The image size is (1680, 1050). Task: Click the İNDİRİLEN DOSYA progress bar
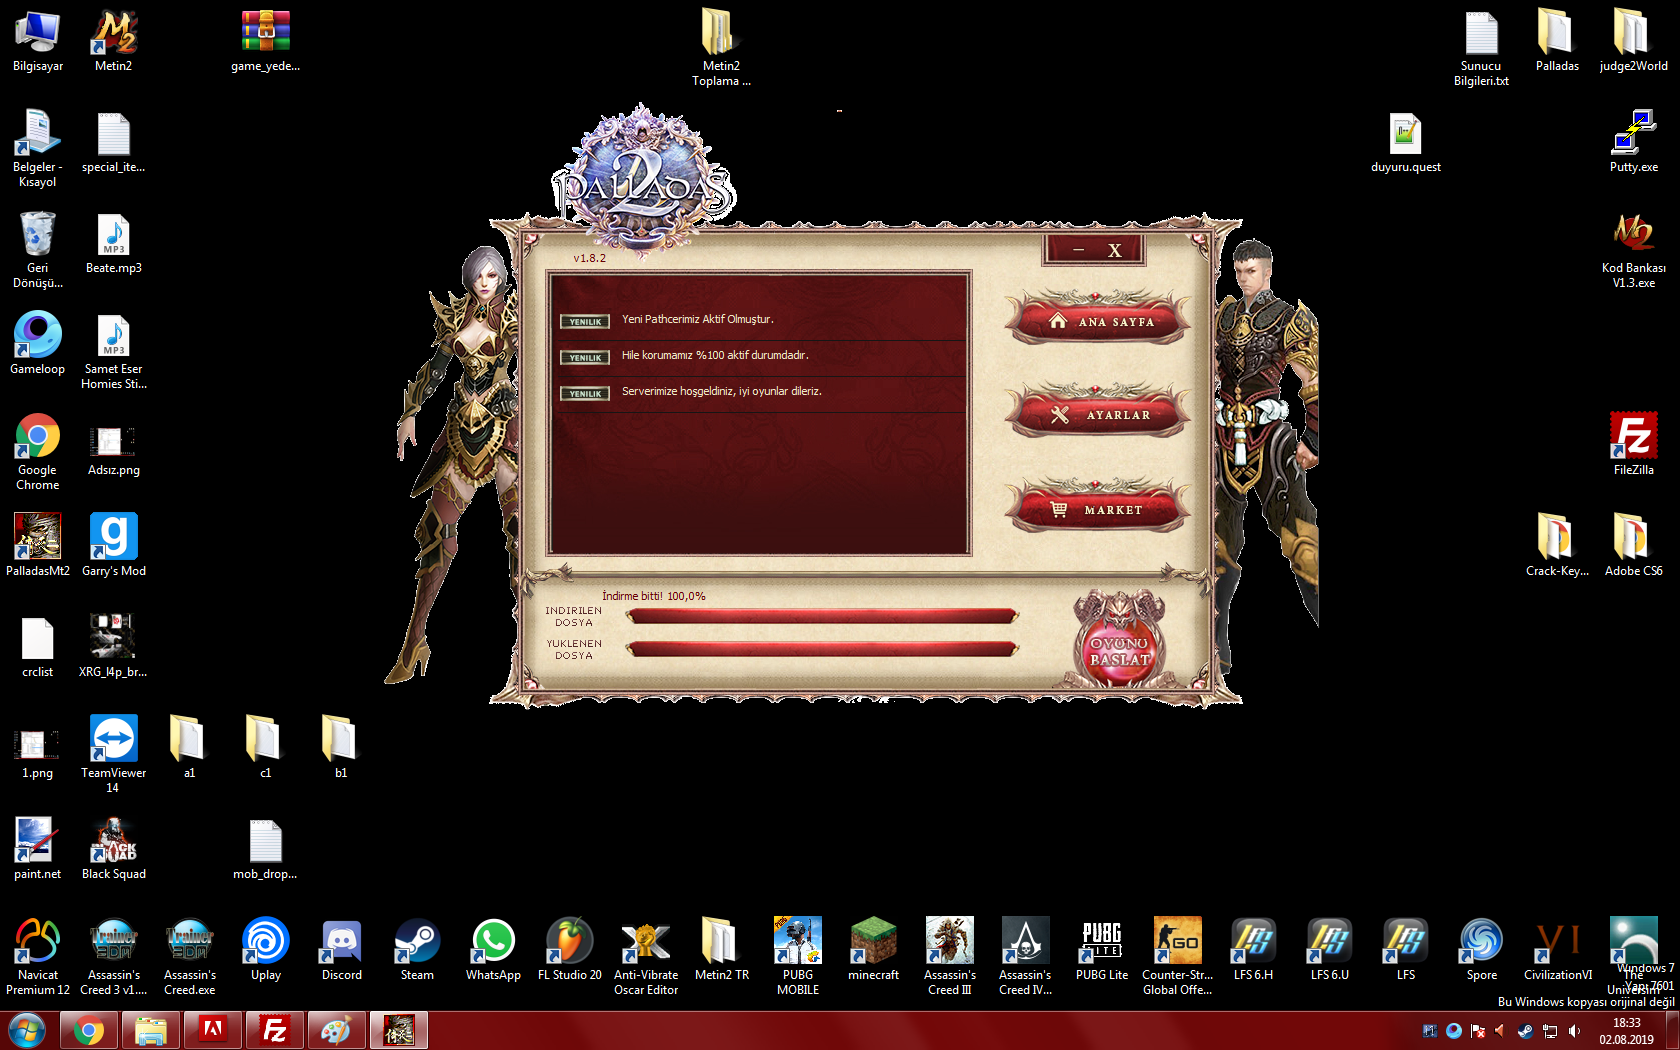click(x=822, y=616)
